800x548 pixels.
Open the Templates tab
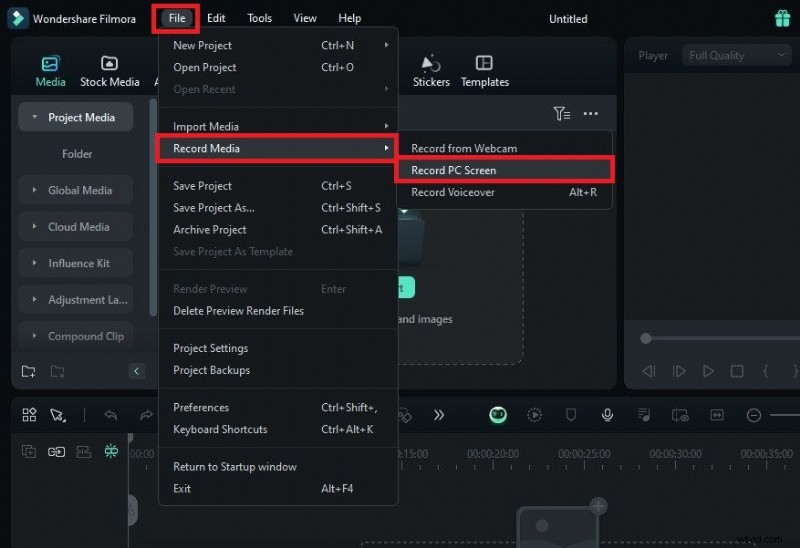484,71
